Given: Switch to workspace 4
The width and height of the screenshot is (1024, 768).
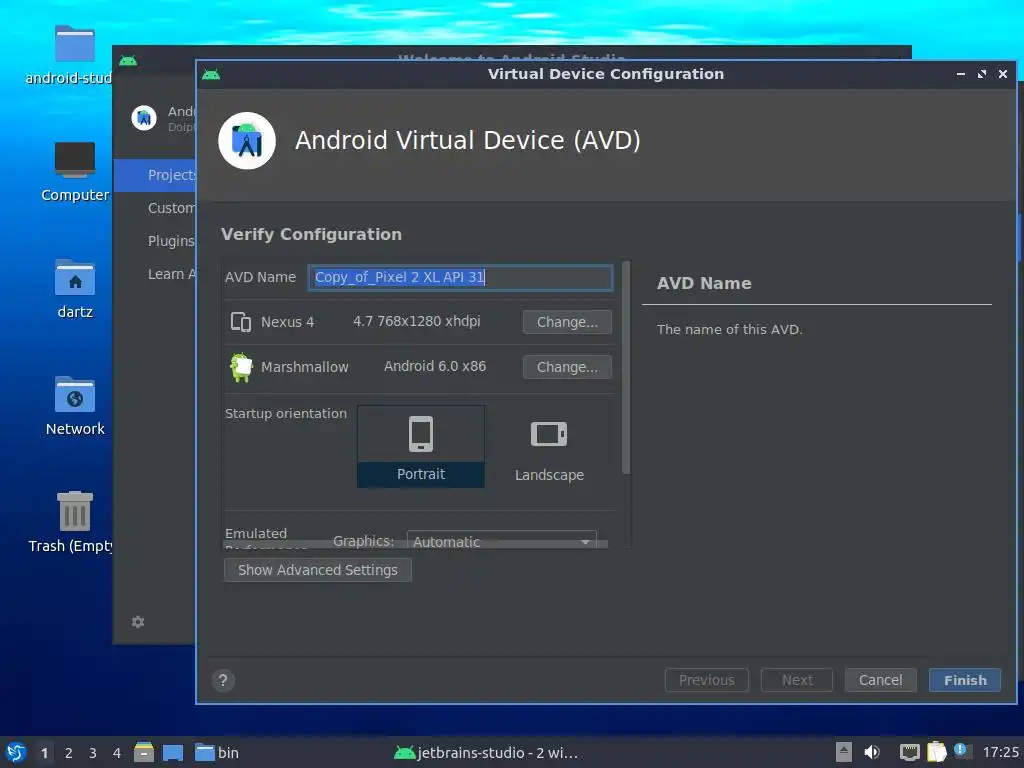Looking at the screenshot, I should [117, 753].
